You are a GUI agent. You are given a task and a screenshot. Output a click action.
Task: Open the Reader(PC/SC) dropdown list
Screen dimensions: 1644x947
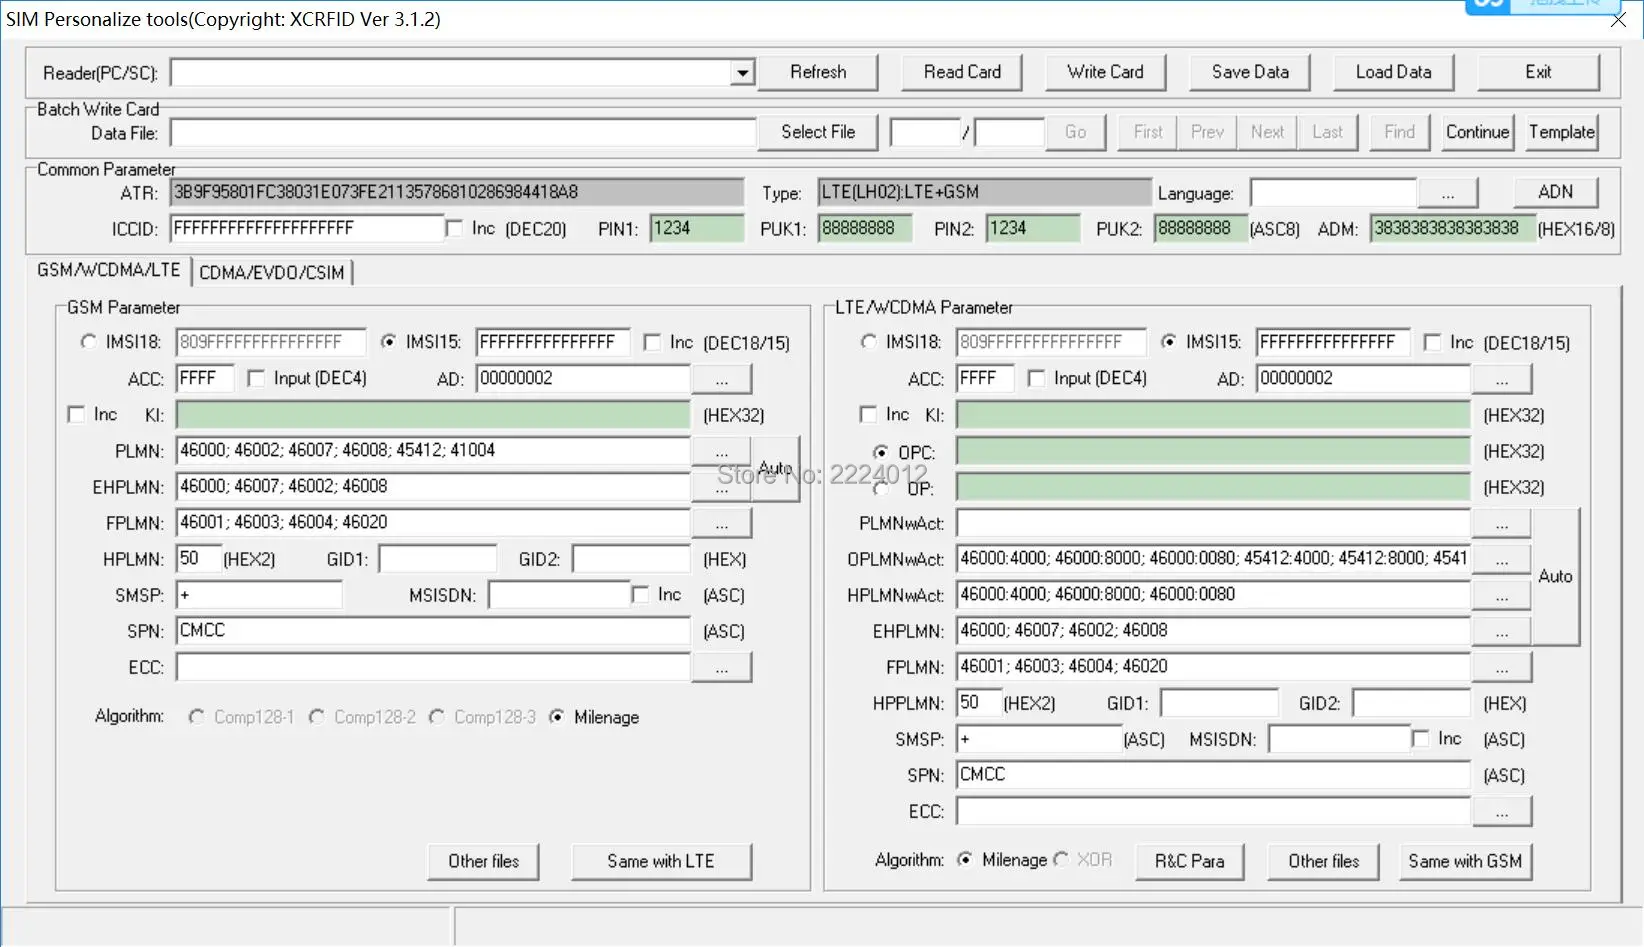click(741, 73)
